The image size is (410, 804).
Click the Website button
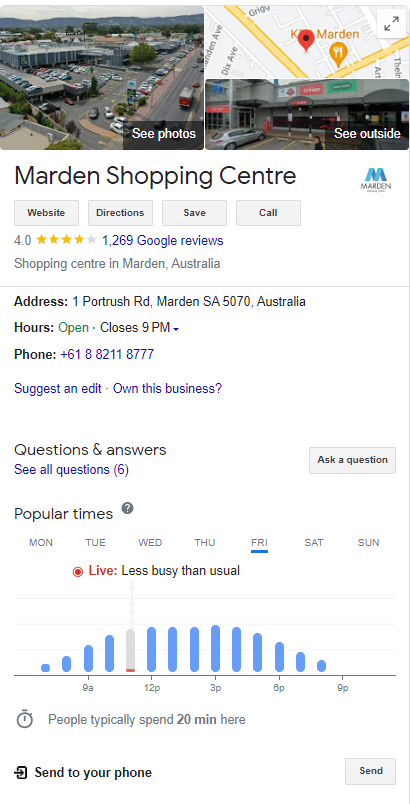pos(46,213)
